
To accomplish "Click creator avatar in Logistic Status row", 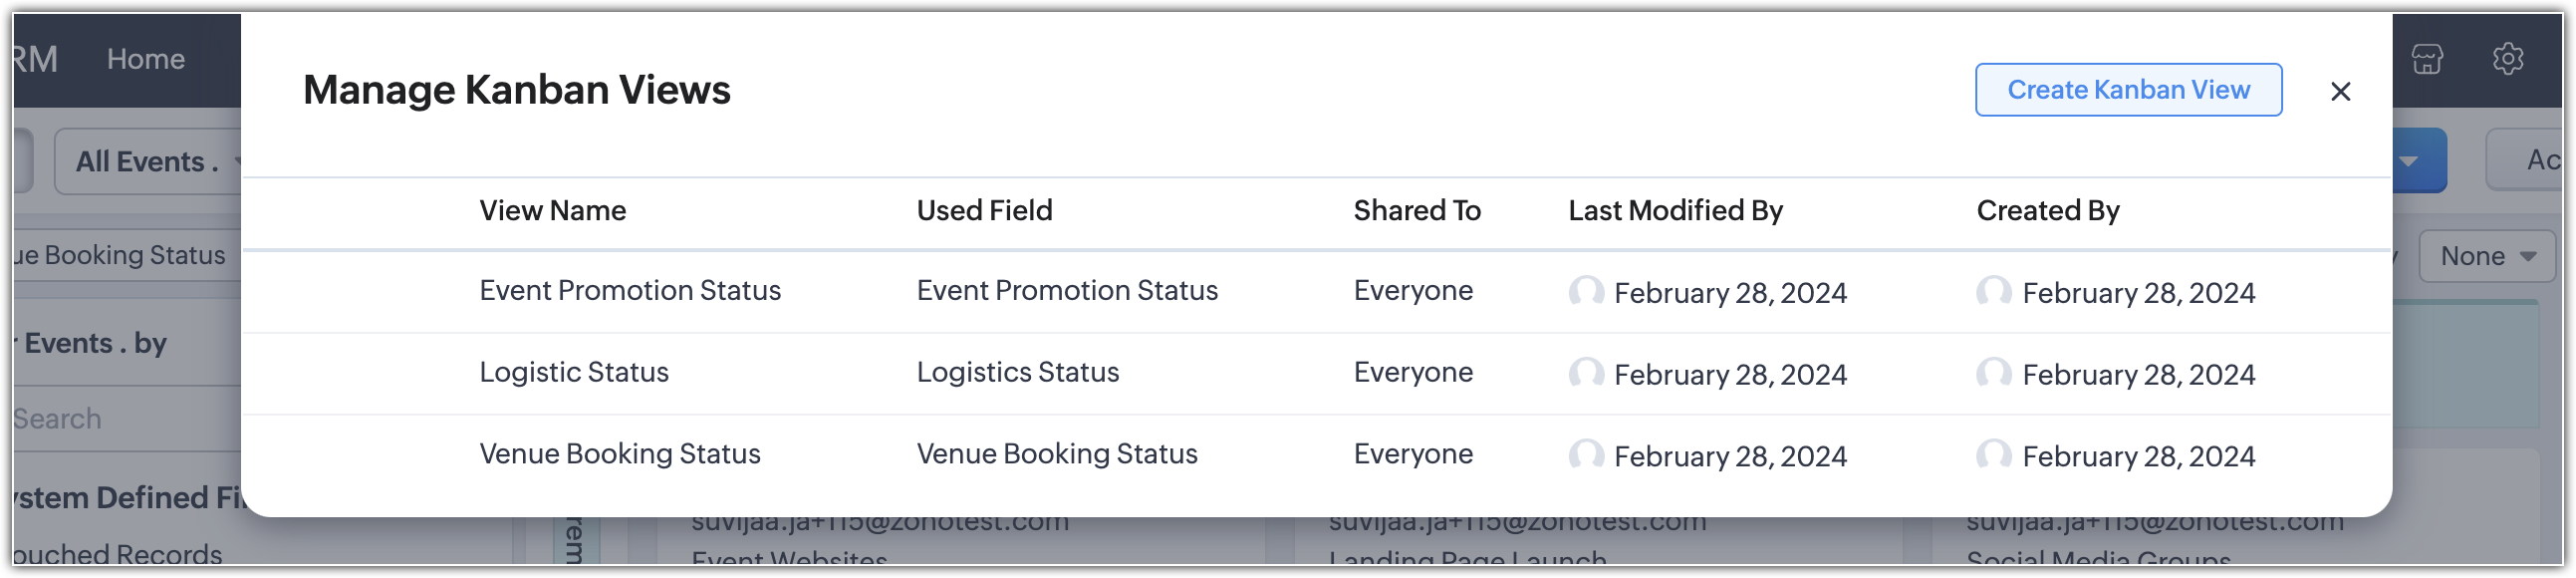I will pyautogui.click(x=1994, y=374).
